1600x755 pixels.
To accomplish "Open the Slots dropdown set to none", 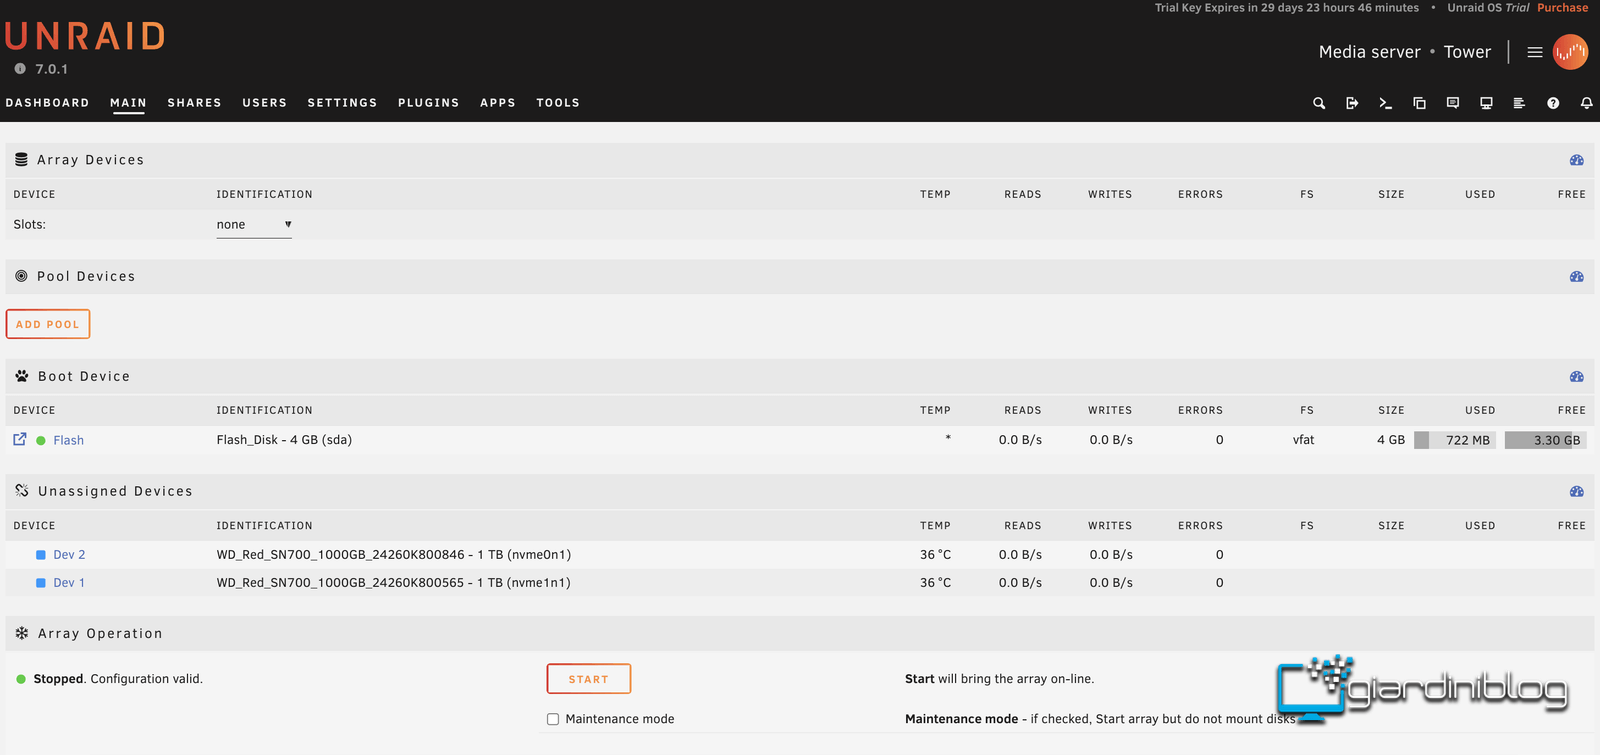I will click(254, 225).
